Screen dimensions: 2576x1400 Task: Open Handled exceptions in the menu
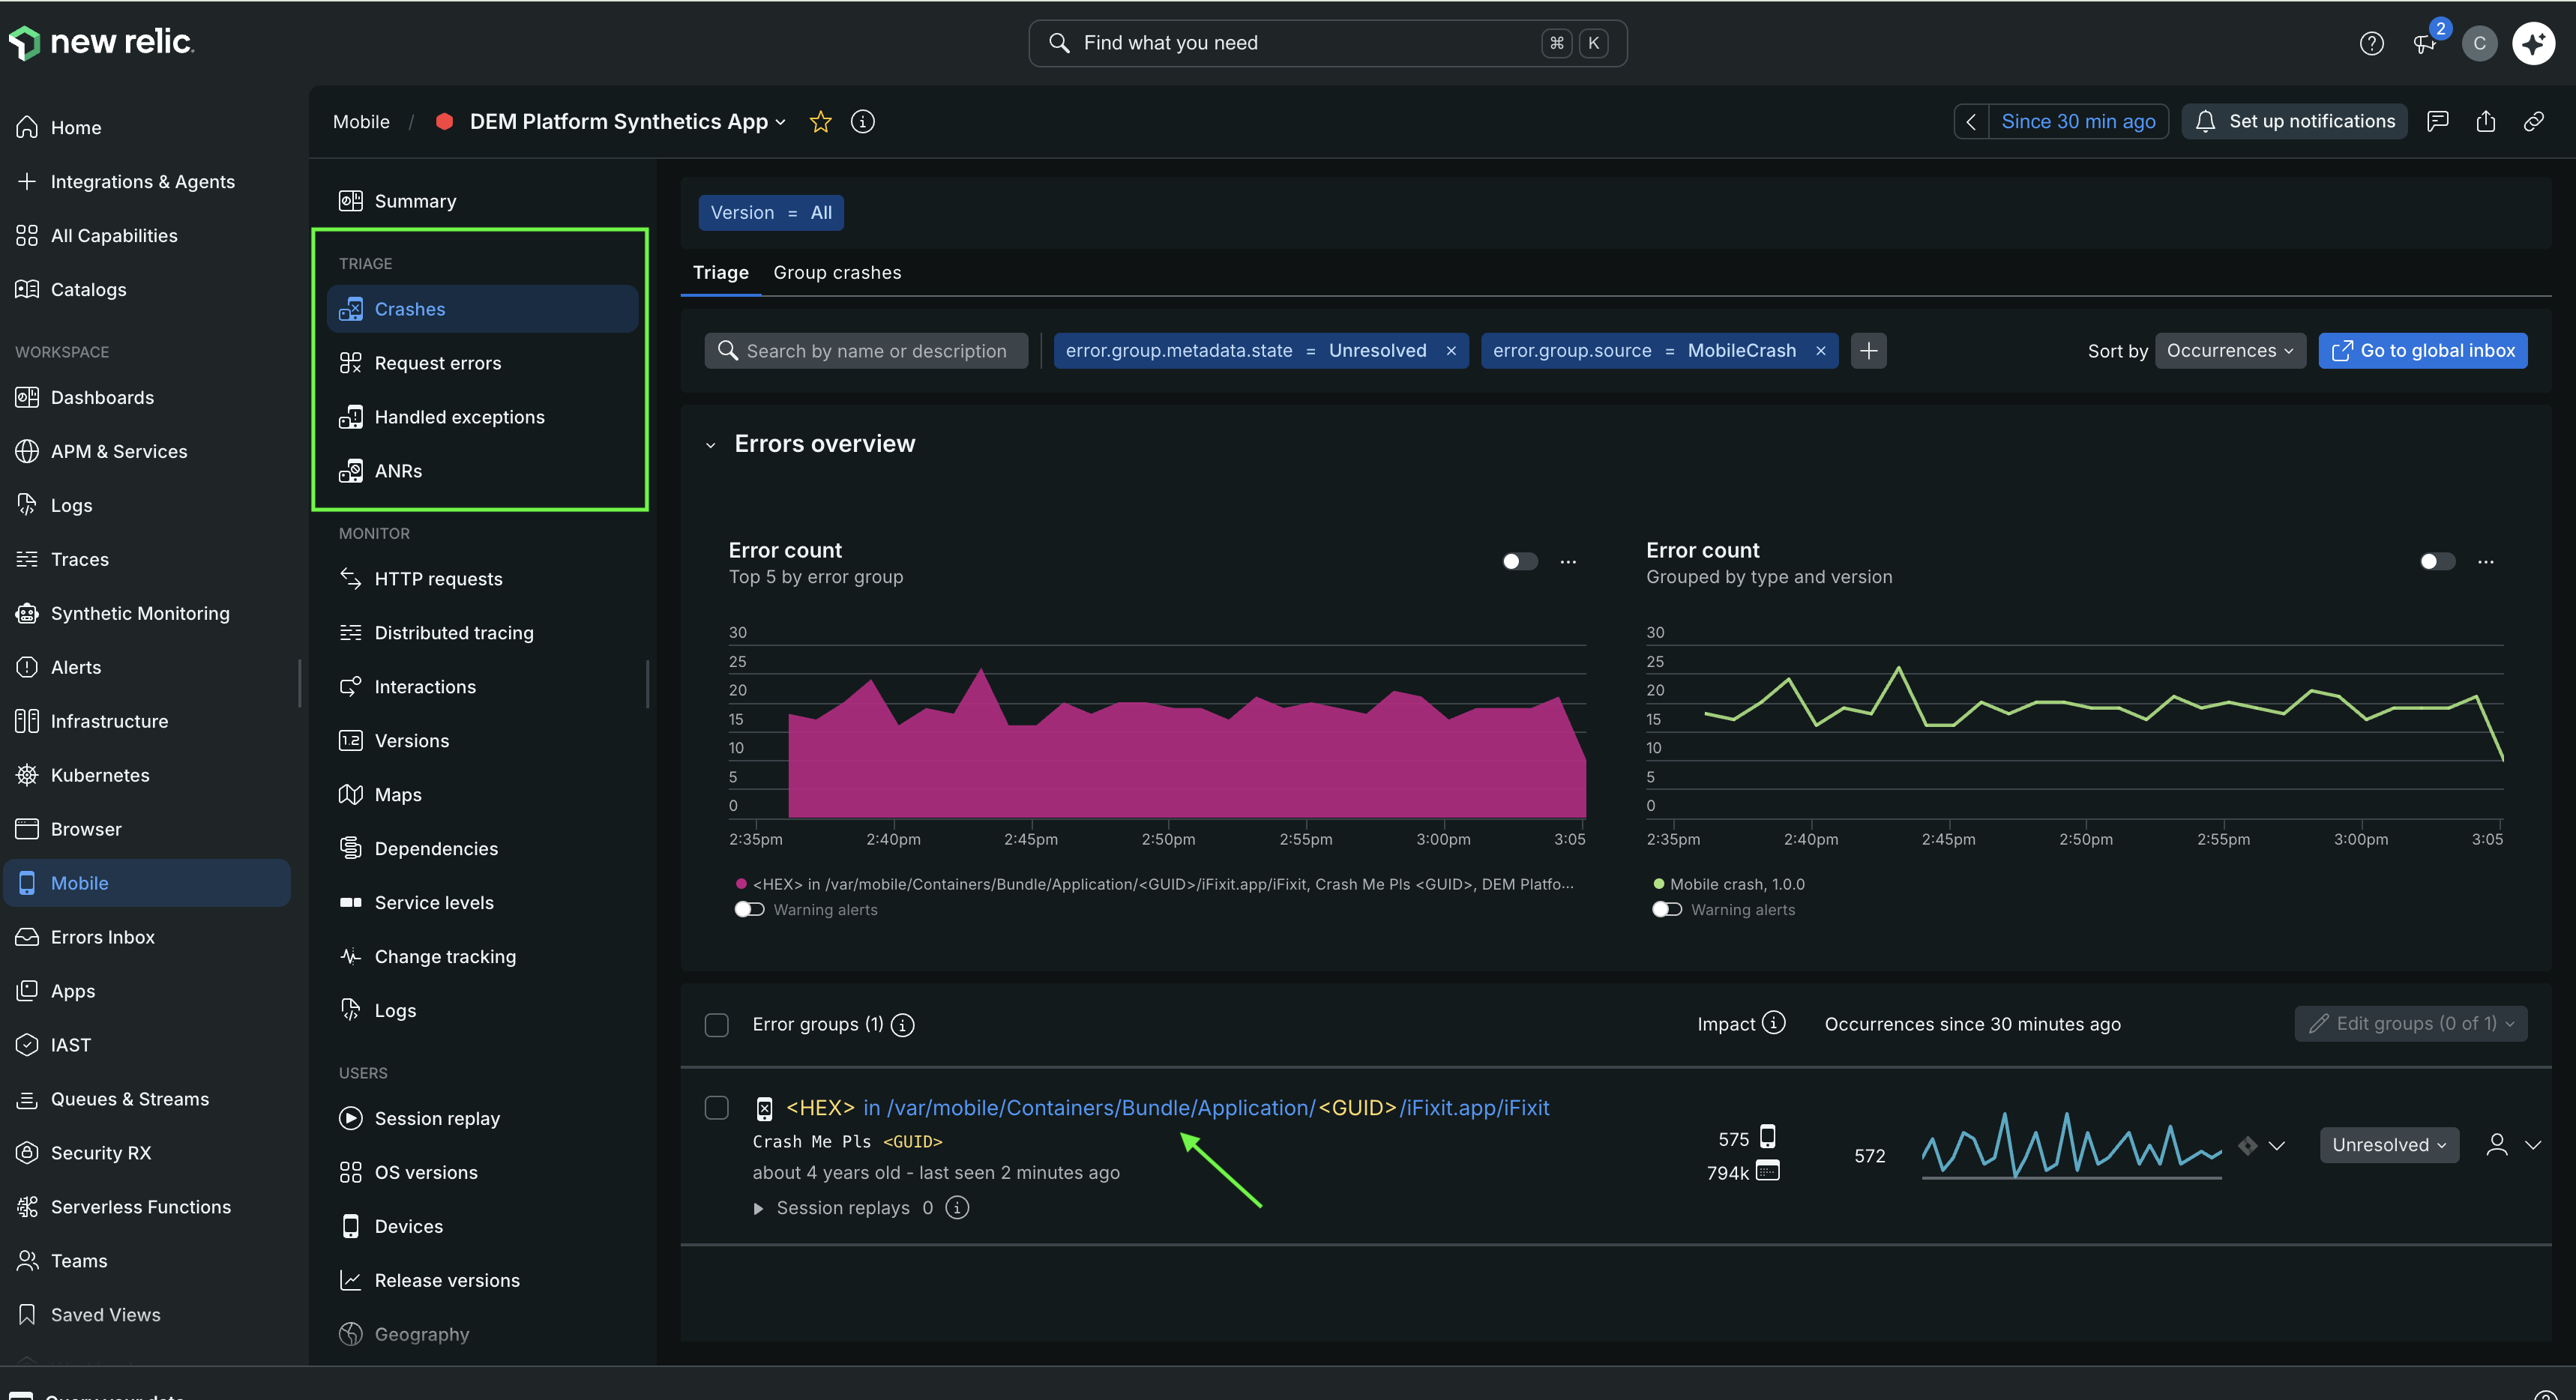(482, 418)
